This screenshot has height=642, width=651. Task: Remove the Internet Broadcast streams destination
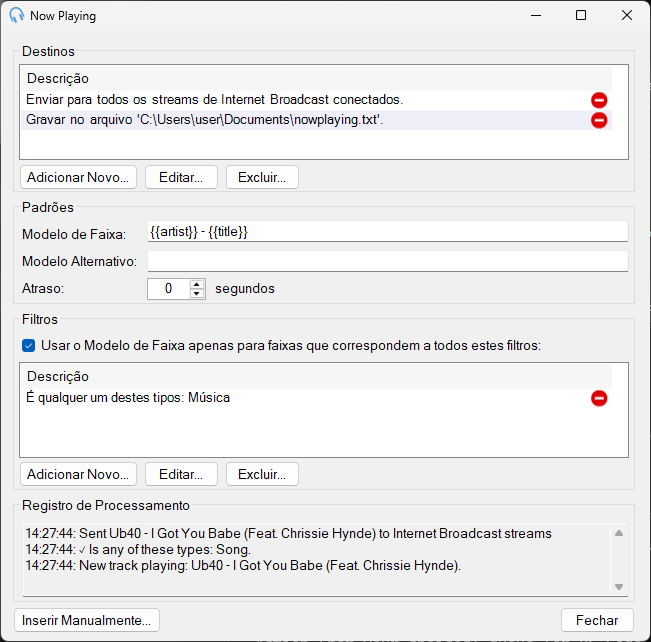coord(599,100)
